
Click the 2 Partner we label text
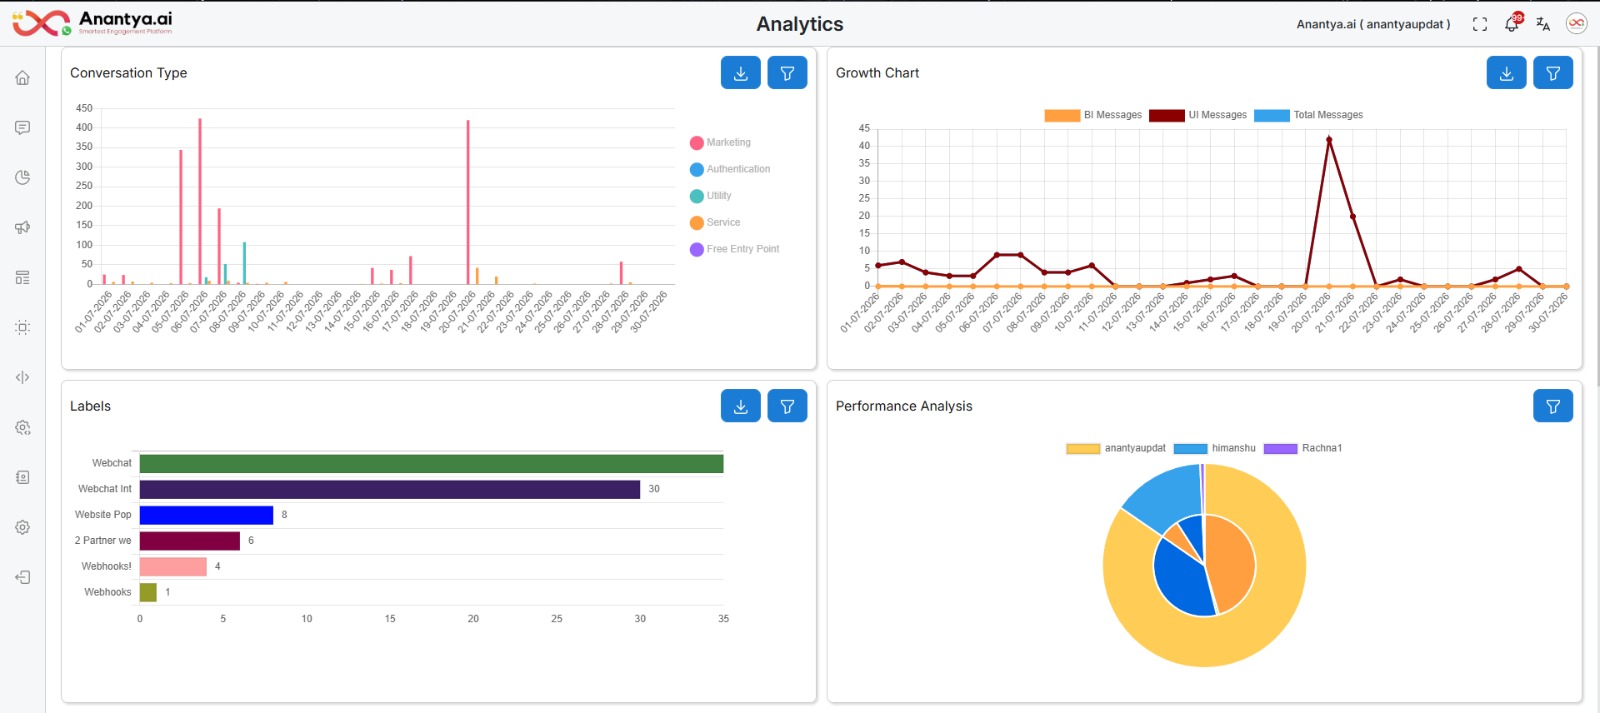pyautogui.click(x=103, y=541)
